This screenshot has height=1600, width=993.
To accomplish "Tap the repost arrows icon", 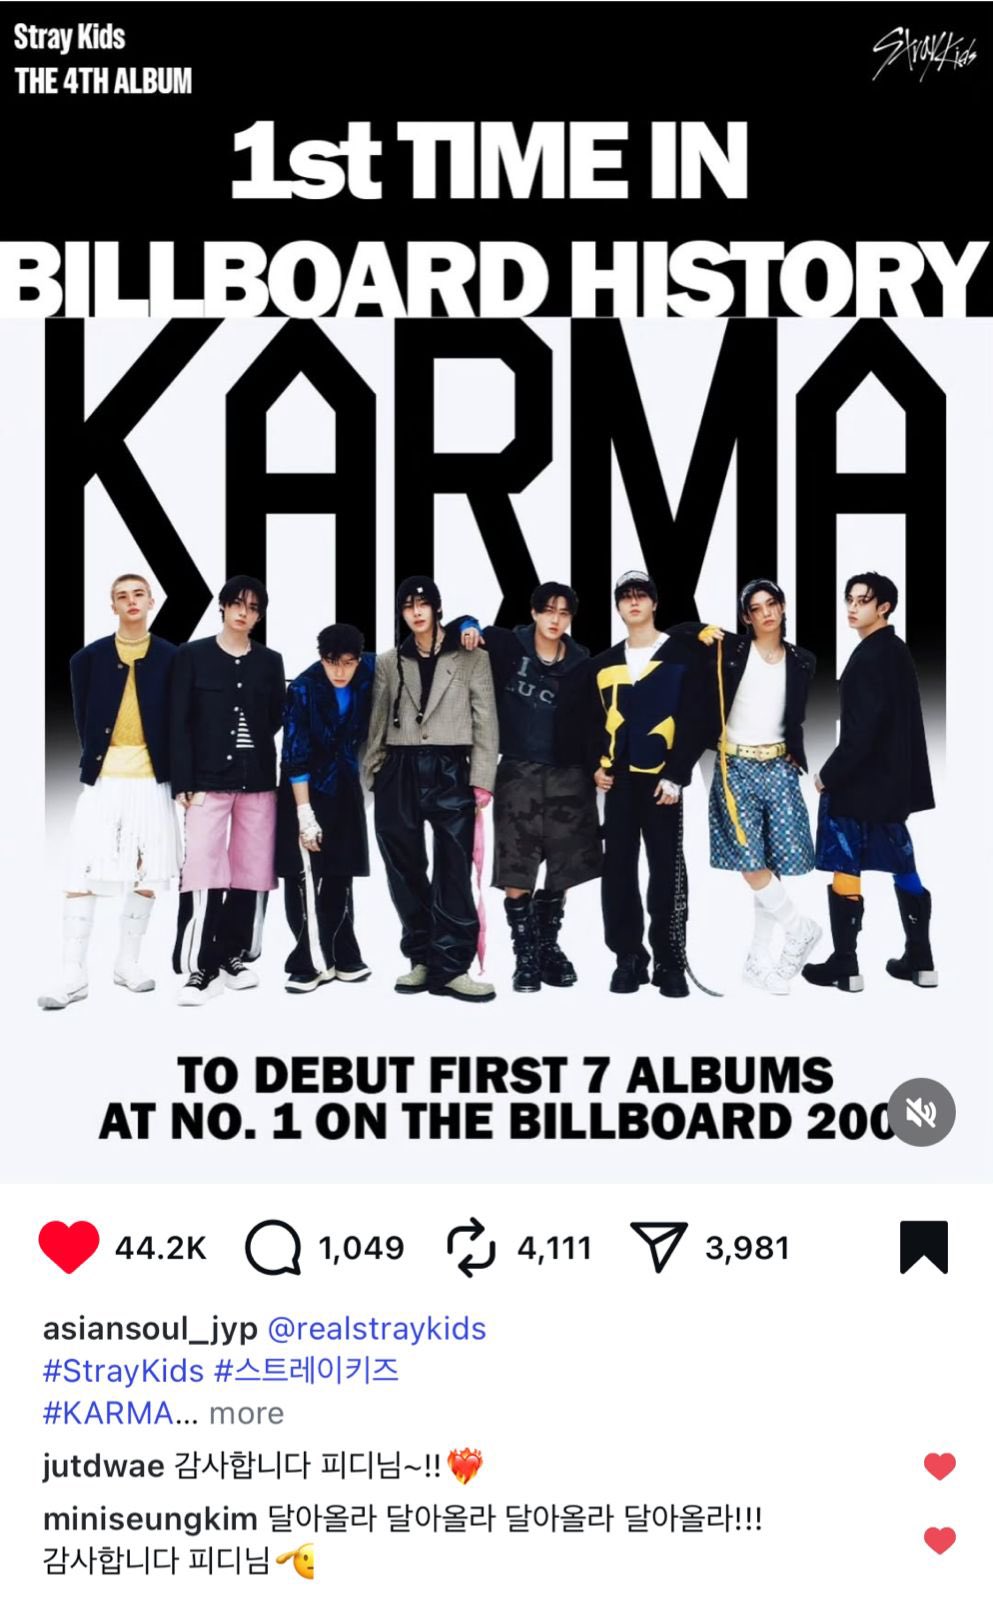I will (471, 1247).
